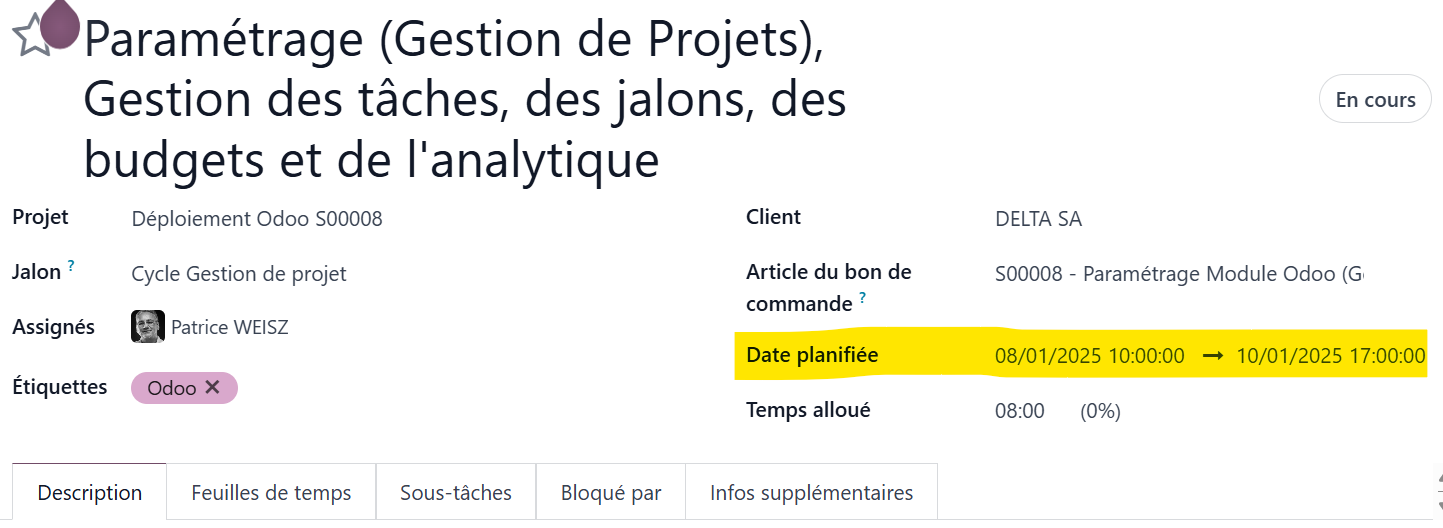Select the Description tab
Viewport: 1443px width, 528px height.
click(x=90, y=492)
